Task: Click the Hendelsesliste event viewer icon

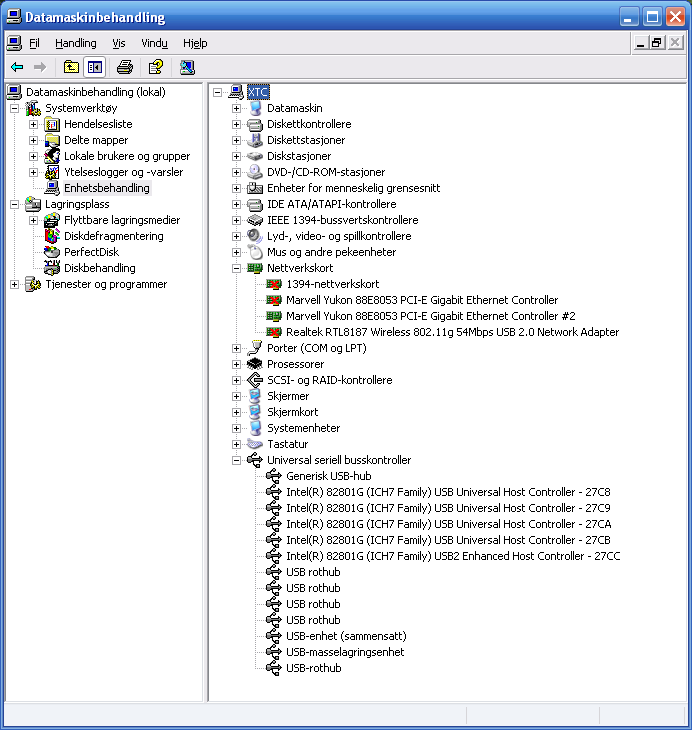Action: click(52, 124)
